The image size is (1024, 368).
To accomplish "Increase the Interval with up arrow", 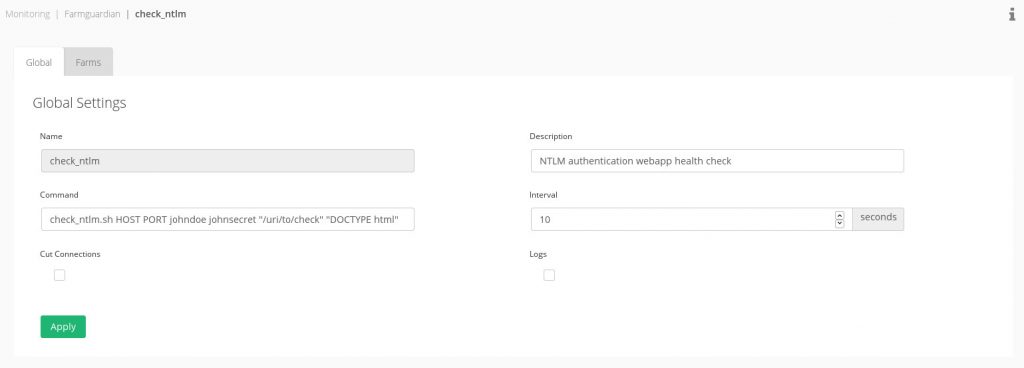I will click(x=840, y=215).
